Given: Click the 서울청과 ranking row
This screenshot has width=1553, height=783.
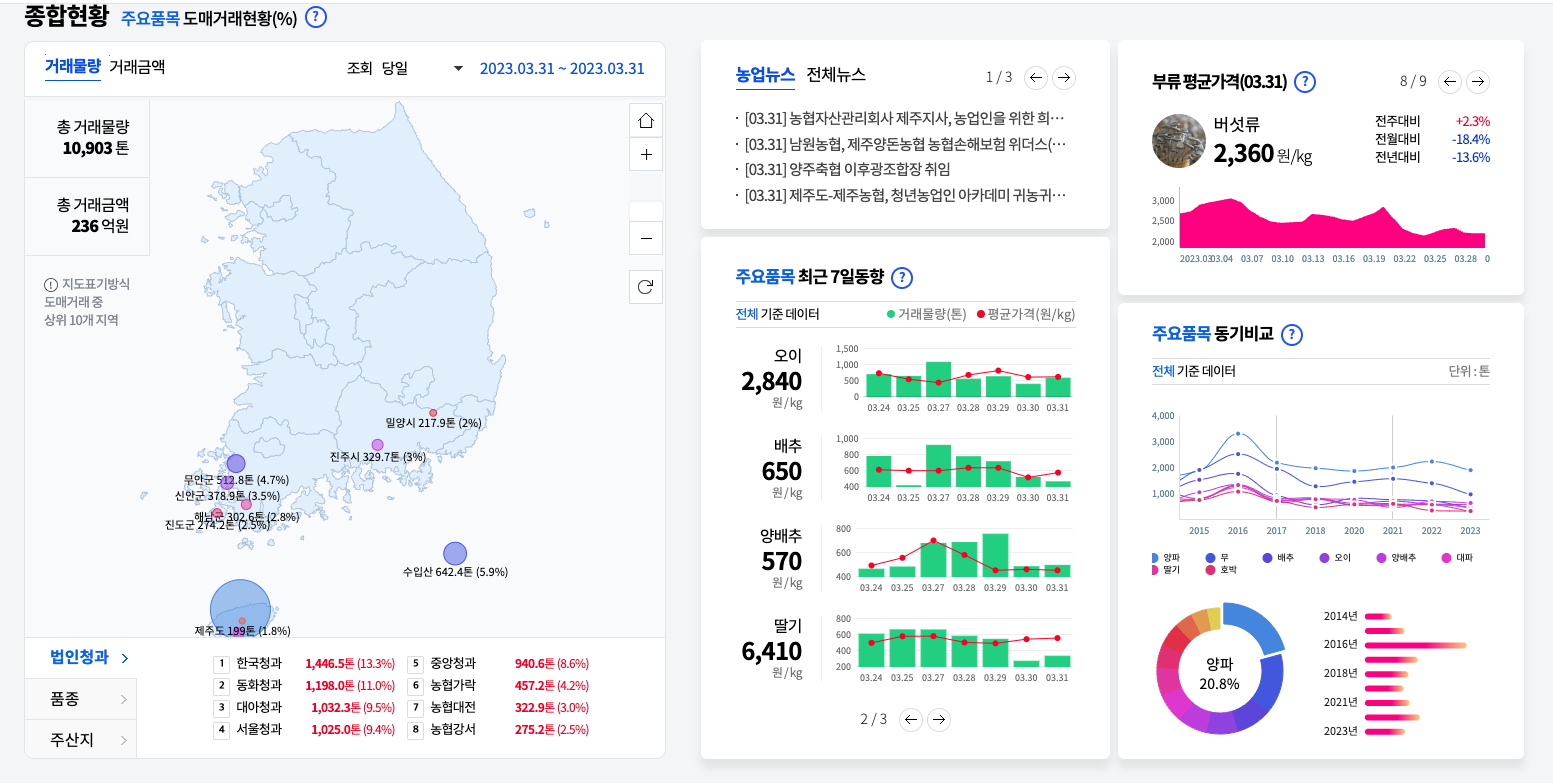Looking at the screenshot, I should click(x=303, y=729).
